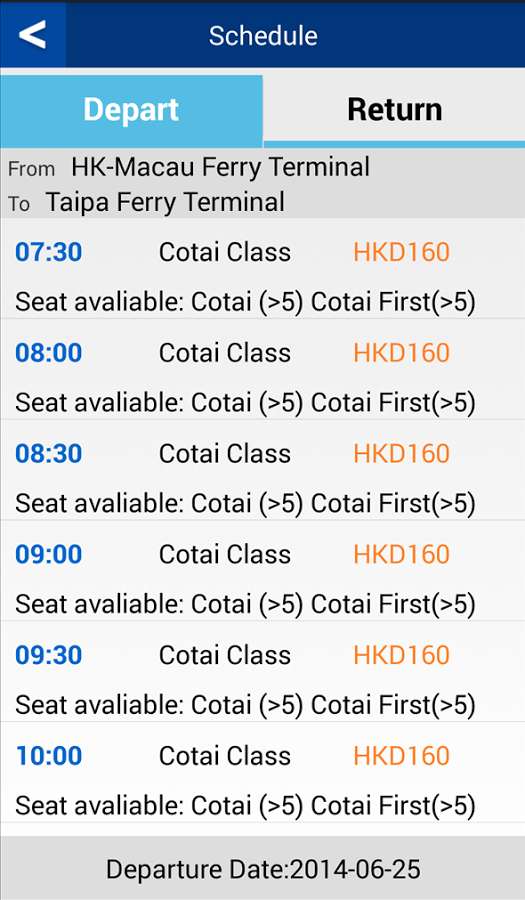525x900 pixels.
Task: Switch to the Depart tab
Action: click(131, 111)
